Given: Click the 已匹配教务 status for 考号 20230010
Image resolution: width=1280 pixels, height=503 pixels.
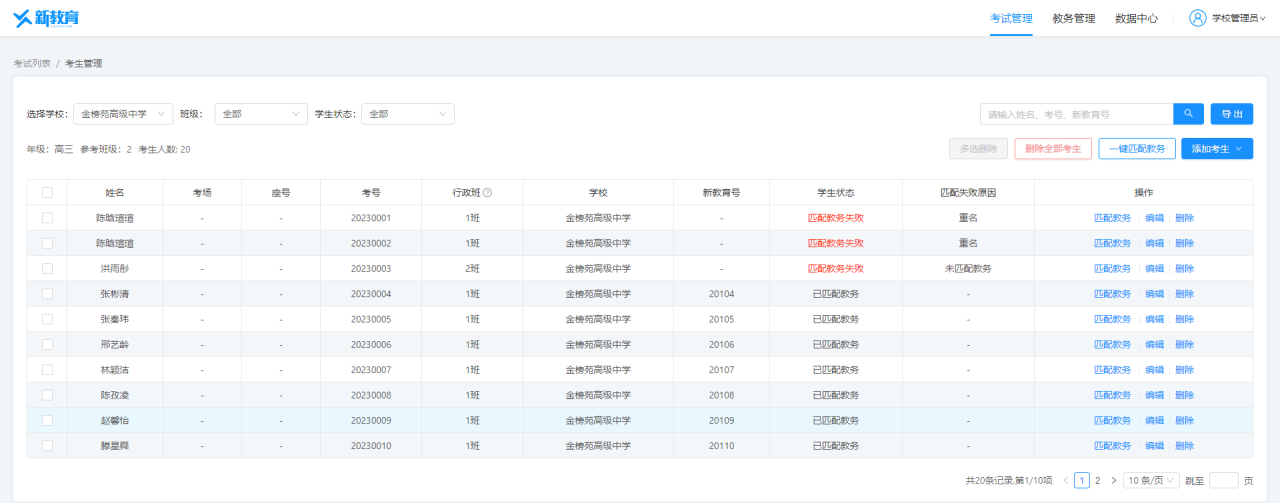Looking at the screenshot, I should [x=836, y=445].
